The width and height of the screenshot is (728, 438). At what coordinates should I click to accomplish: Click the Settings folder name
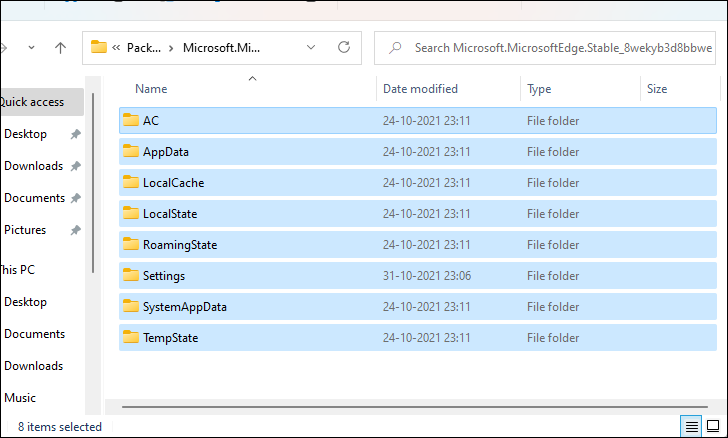tap(164, 276)
